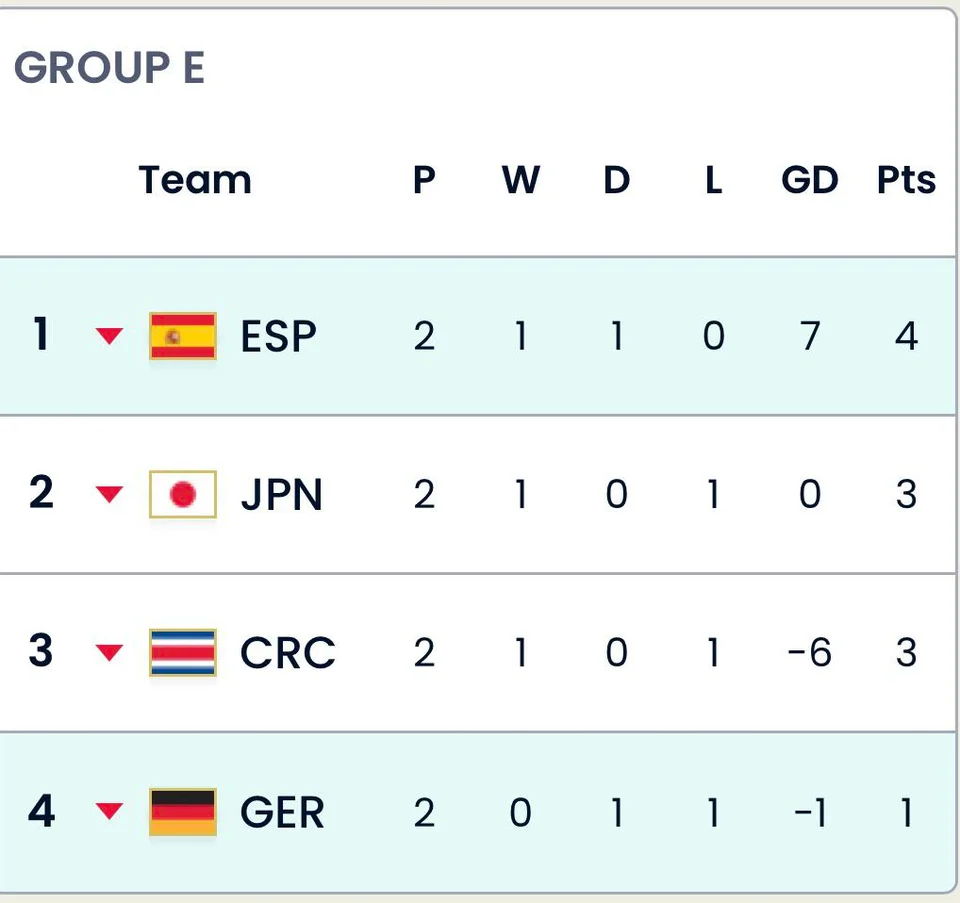Open the ESP team link
The height and width of the screenshot is (903, 960).
[x=278, y=337]
